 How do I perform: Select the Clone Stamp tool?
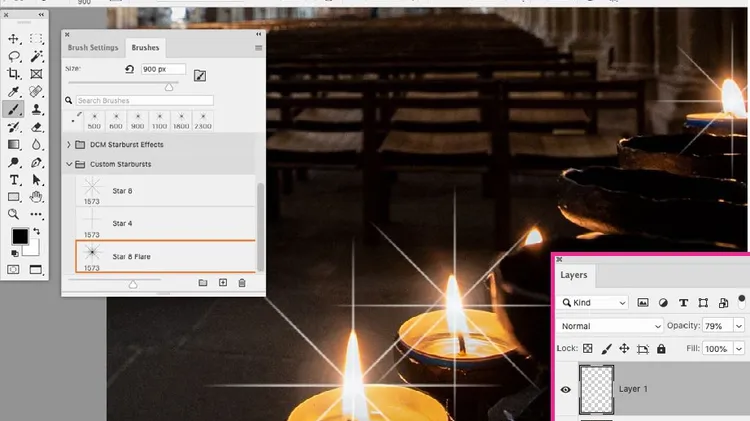coord(36,109)
